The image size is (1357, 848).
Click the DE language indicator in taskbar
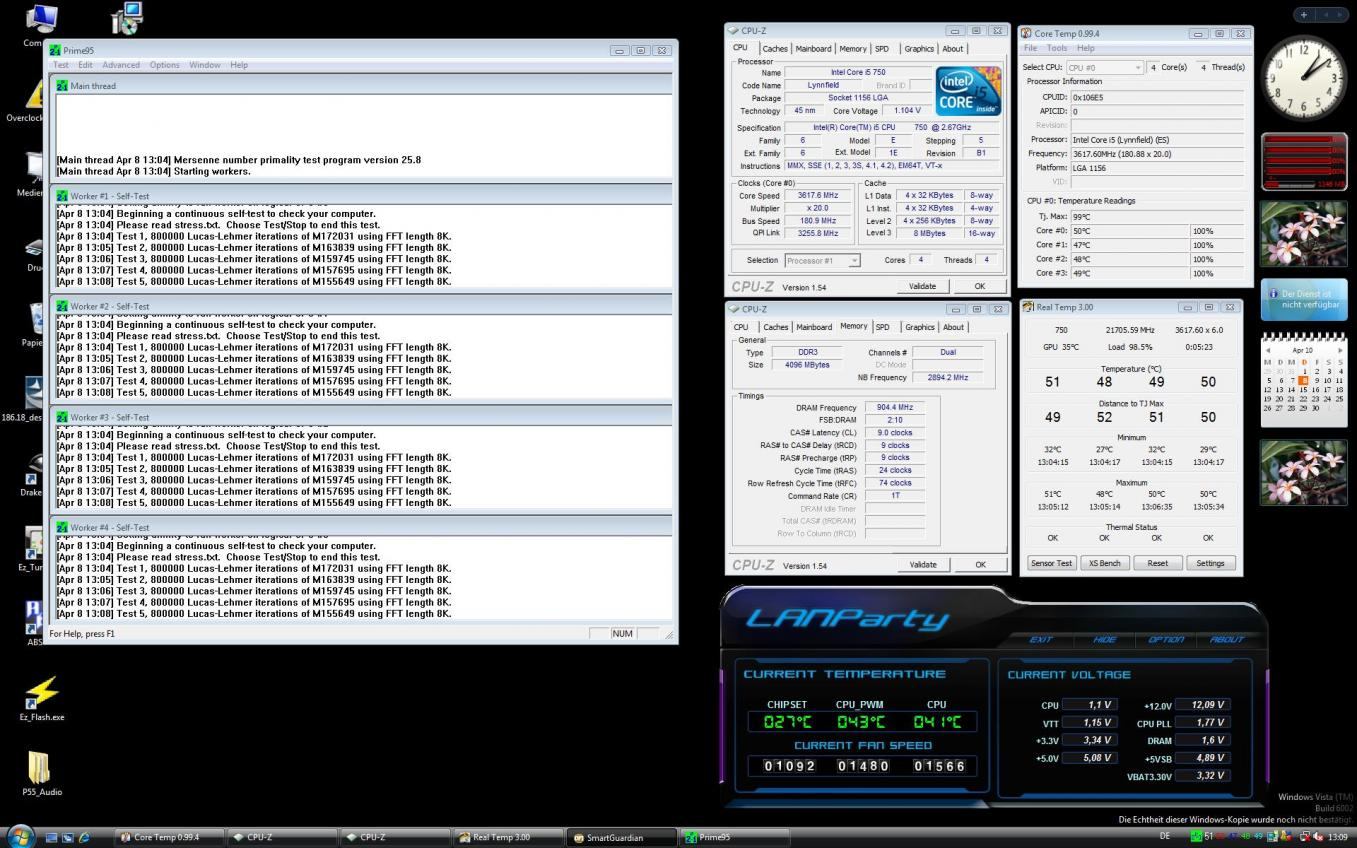(x=1165, y=836)
